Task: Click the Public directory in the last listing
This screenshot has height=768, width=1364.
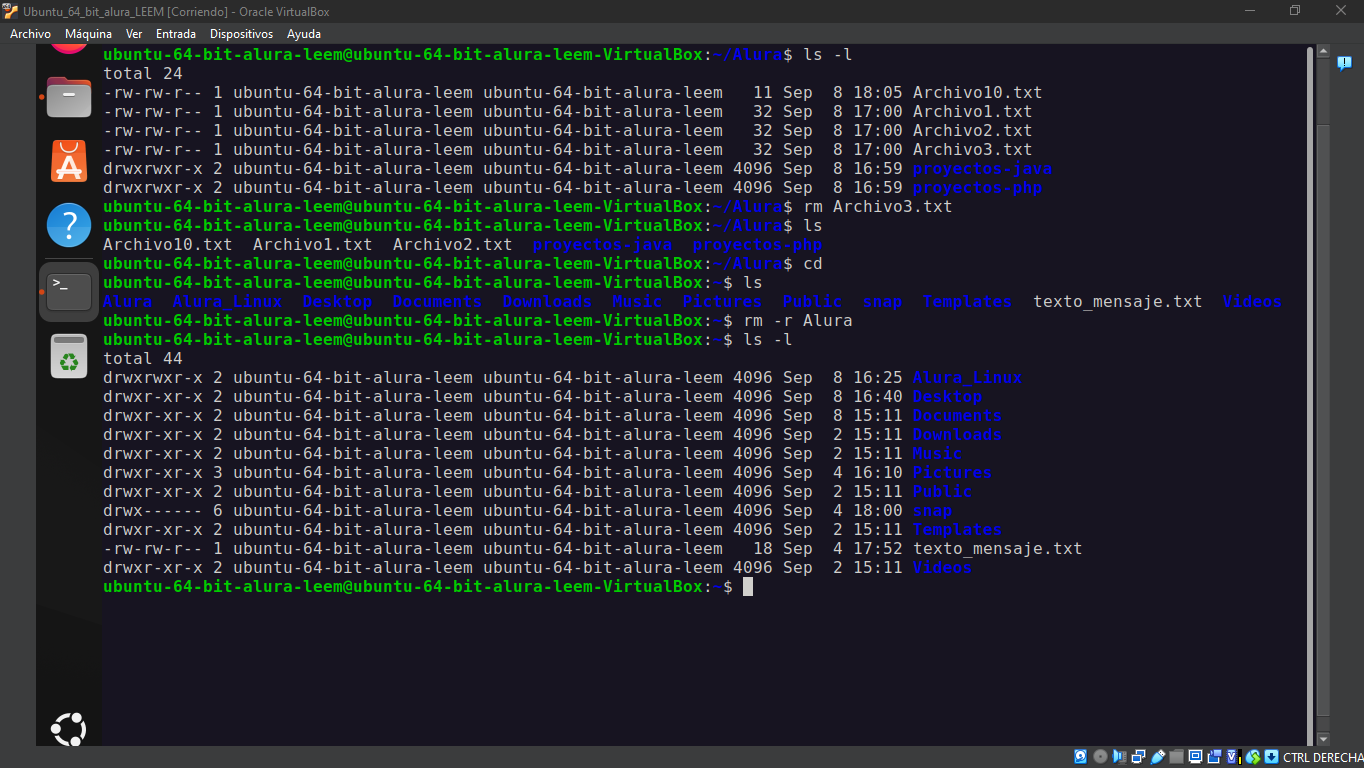Action: [x=942, y=491]
